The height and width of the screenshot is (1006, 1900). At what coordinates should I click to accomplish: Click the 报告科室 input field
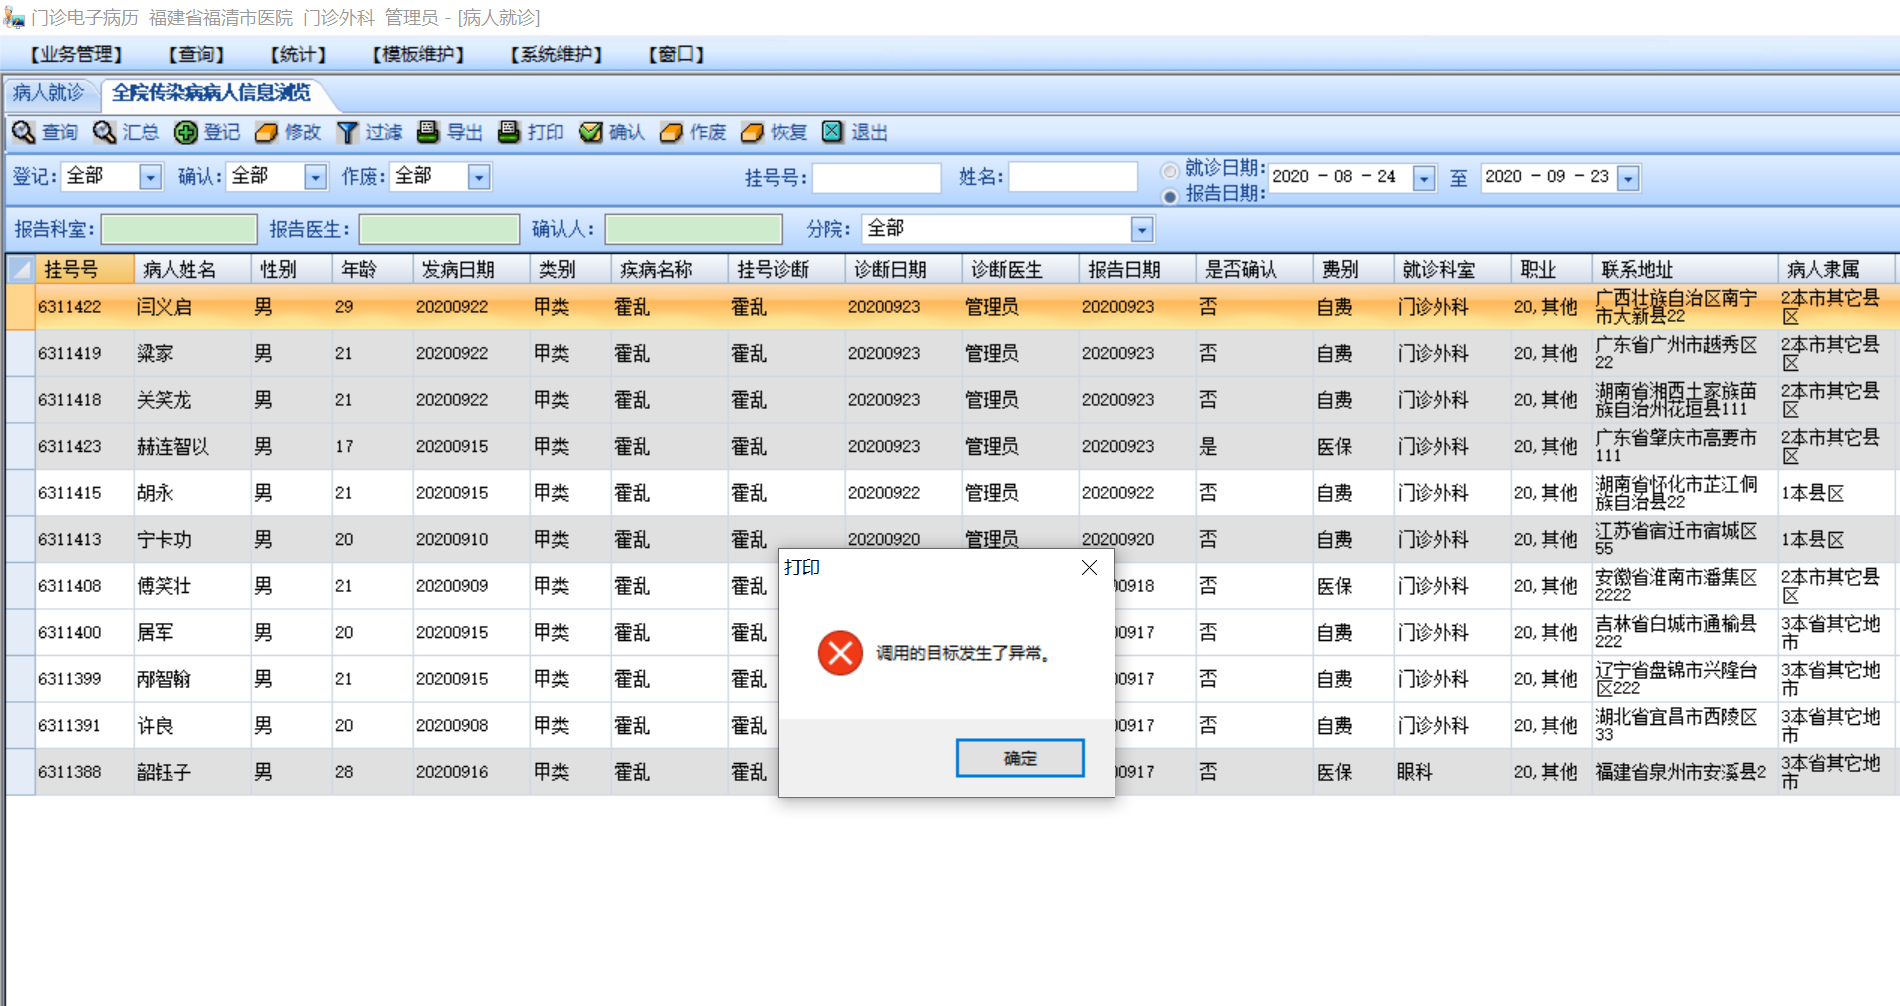[179, 230]
